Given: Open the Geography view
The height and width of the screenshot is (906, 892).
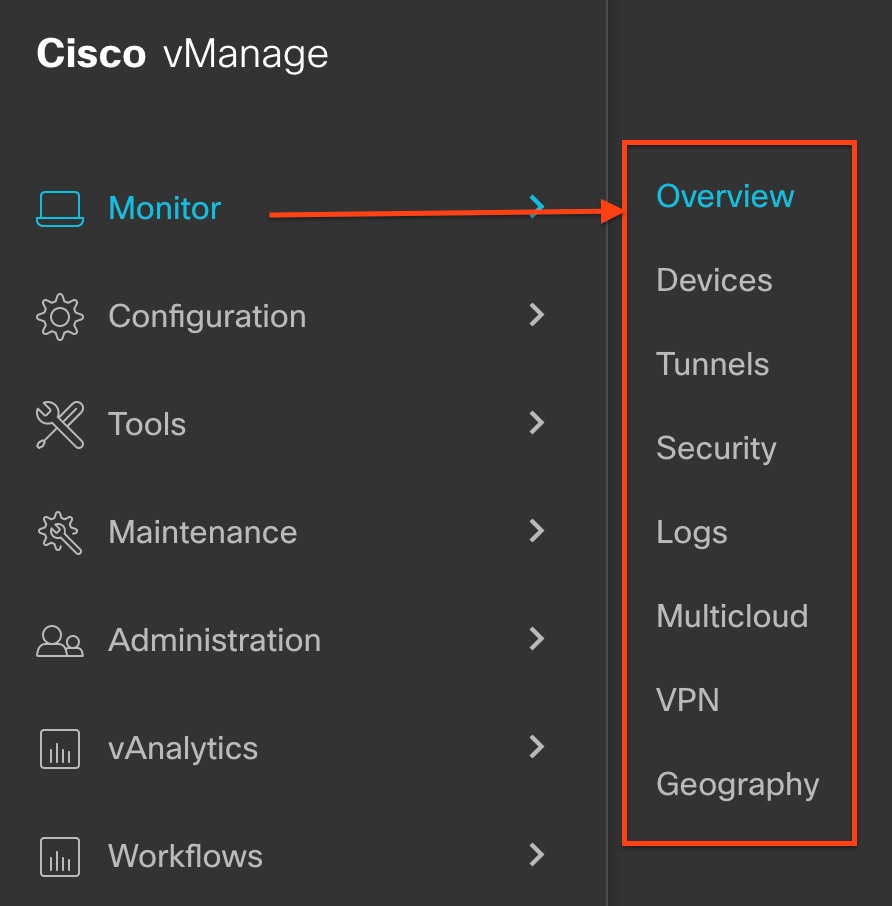Looking at the screenshot, I should [x=738, y=785].
